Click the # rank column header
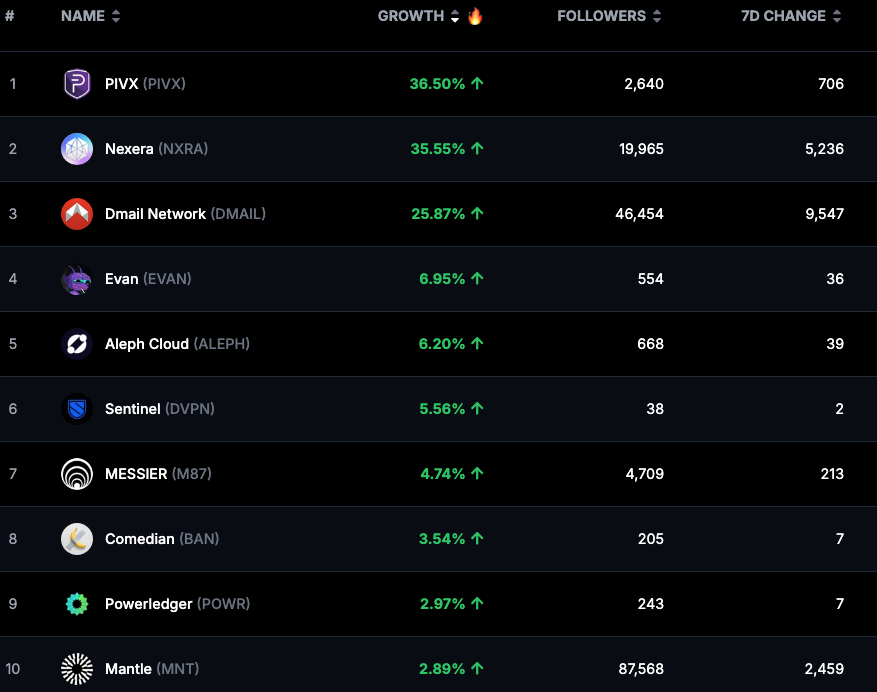The height and width of the screenshot is (692, 877). pos(10,16)
